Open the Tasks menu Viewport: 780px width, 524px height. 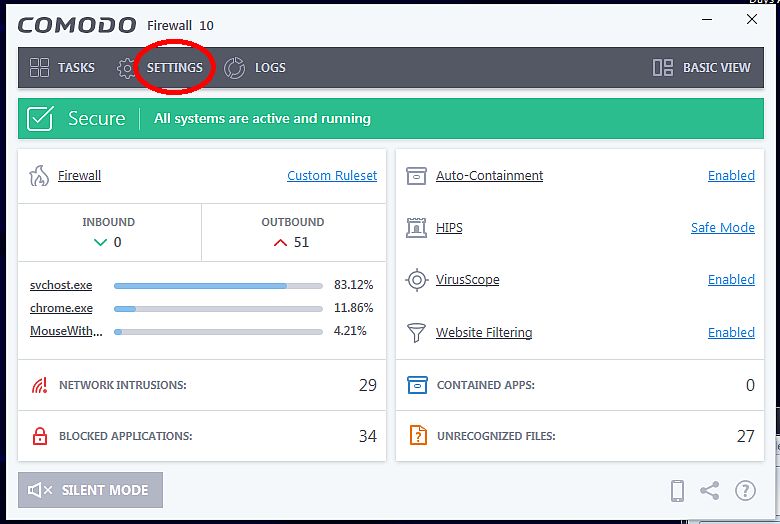pyautogui.click(x=62, y=68)
